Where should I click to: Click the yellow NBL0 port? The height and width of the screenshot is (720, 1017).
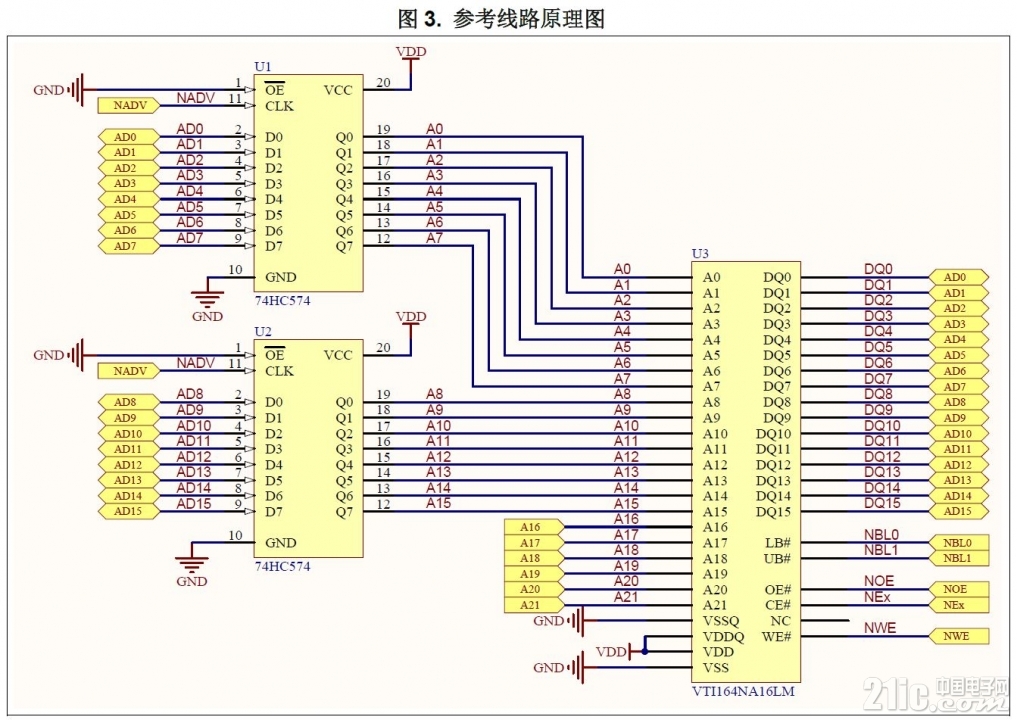[959, 542]
